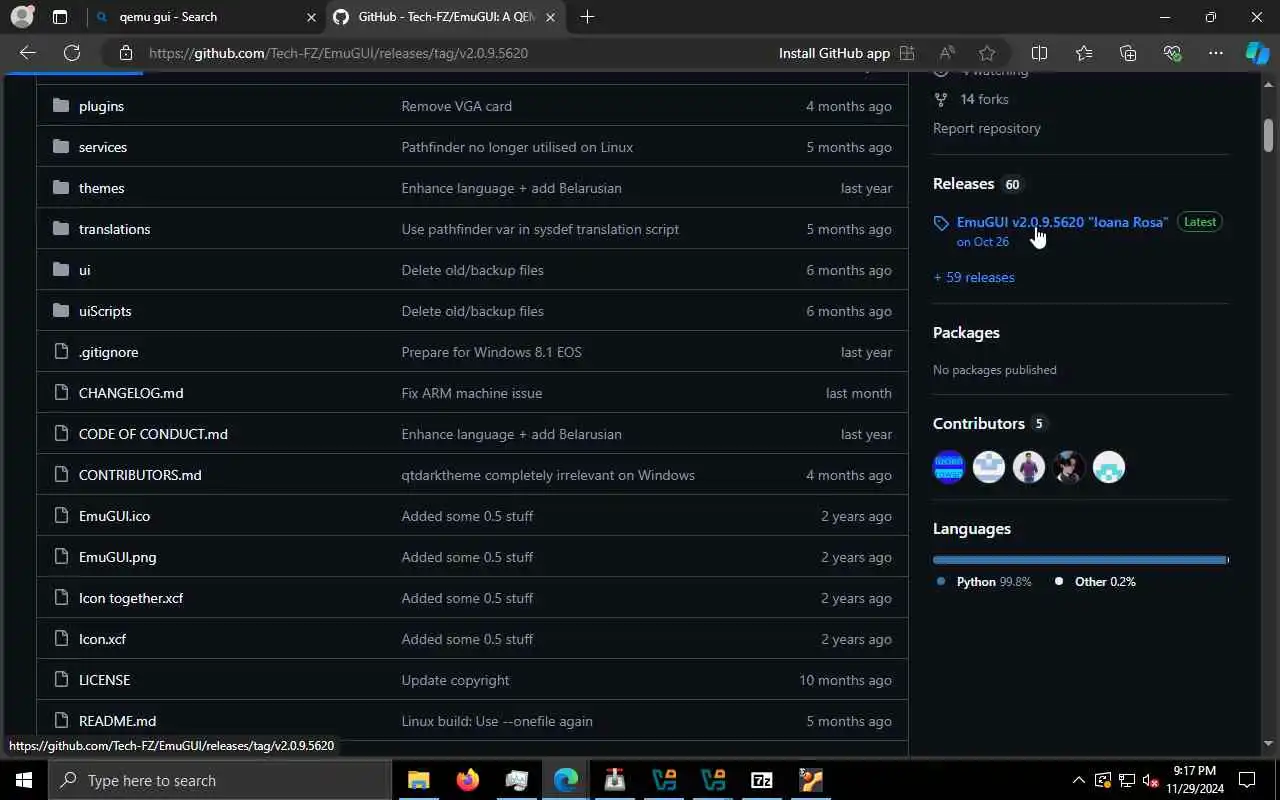Open the plugins folder

coord(101,106)
